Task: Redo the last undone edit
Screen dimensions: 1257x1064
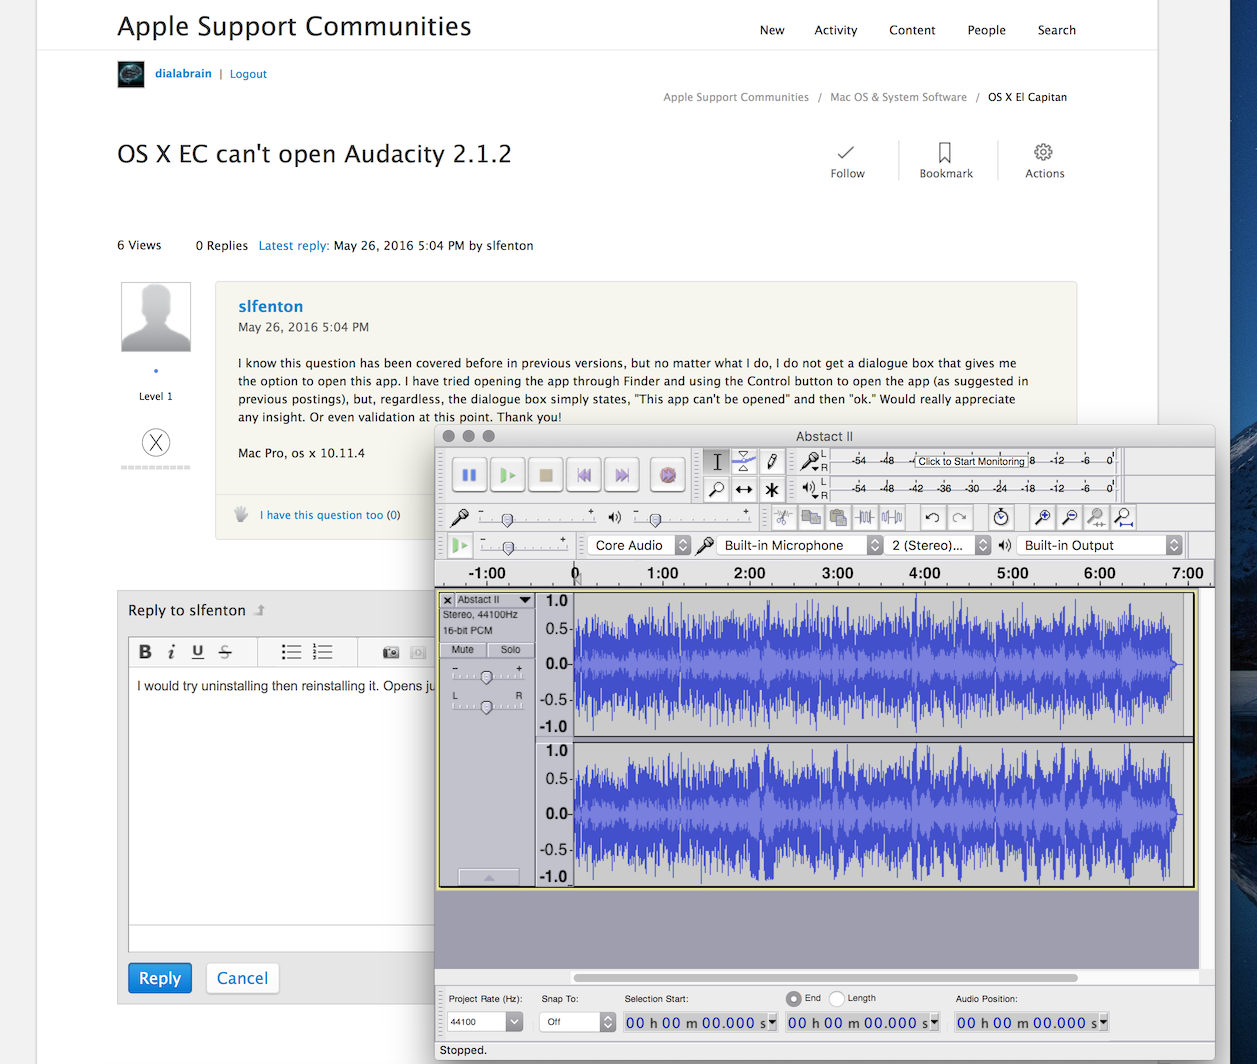Action: tap(959, 517)
